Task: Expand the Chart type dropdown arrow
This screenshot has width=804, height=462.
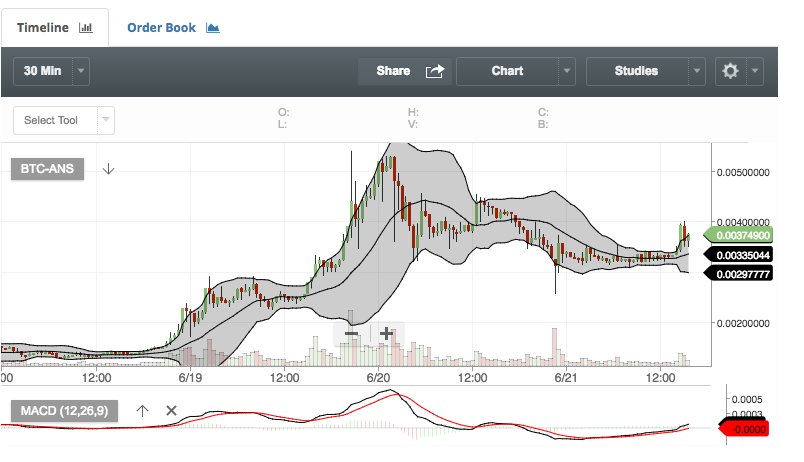Action: point(567,71)
